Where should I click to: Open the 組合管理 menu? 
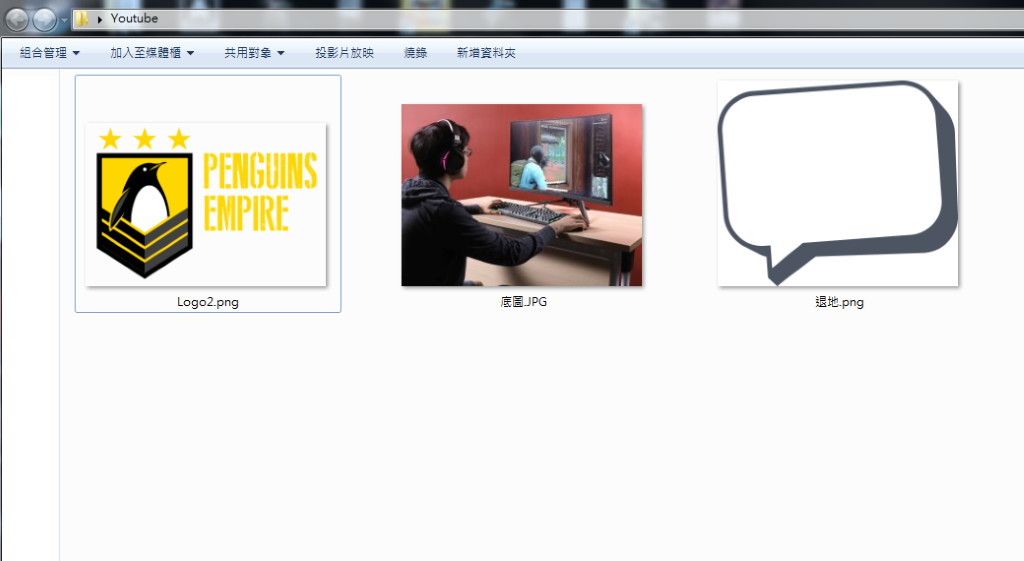pyautogui.click(x=50, y=53)
